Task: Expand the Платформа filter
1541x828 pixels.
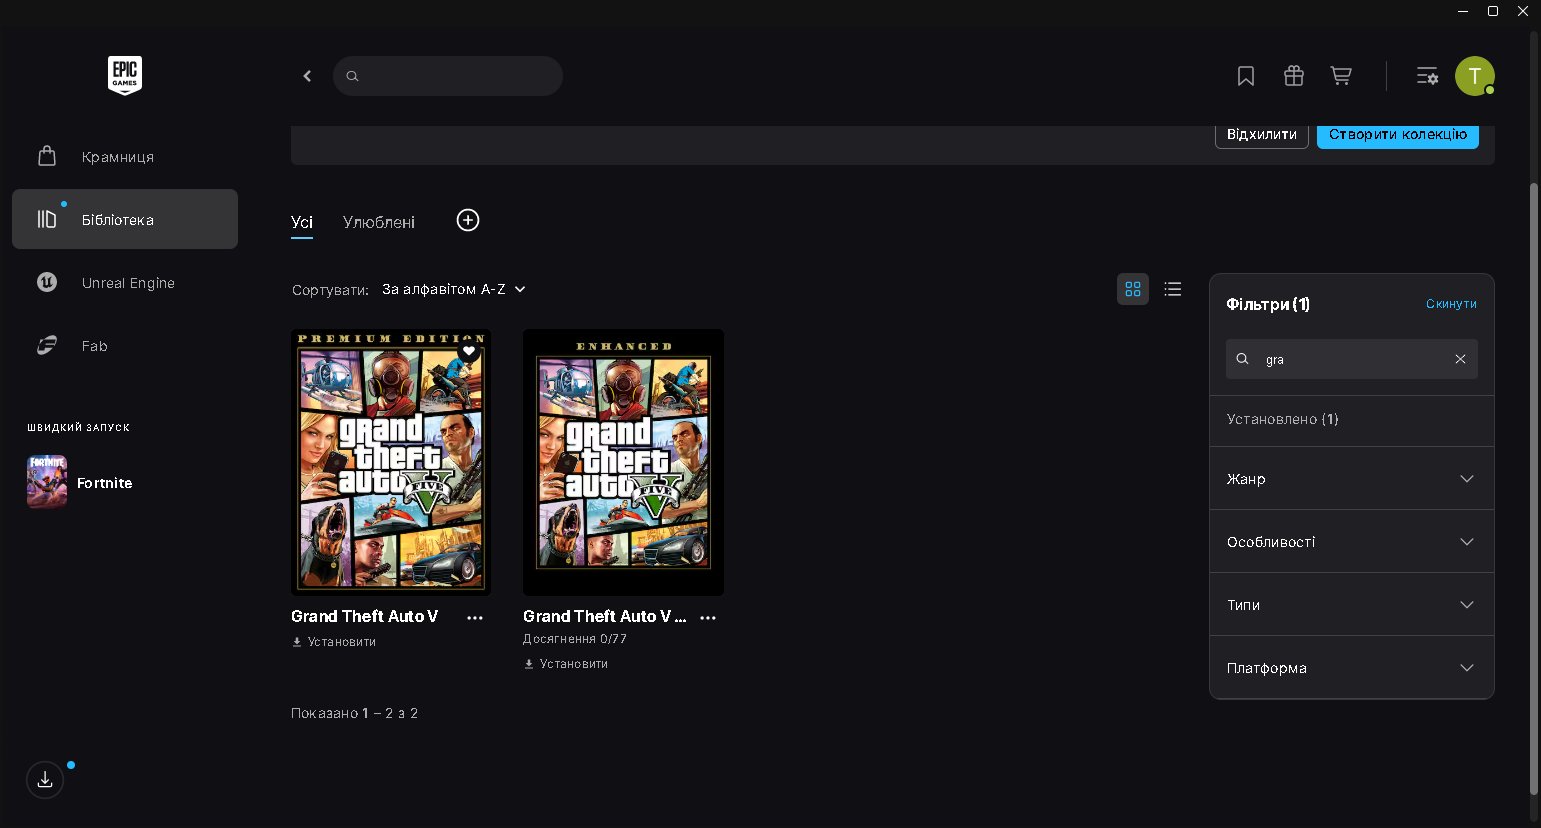Action: 1352,668
